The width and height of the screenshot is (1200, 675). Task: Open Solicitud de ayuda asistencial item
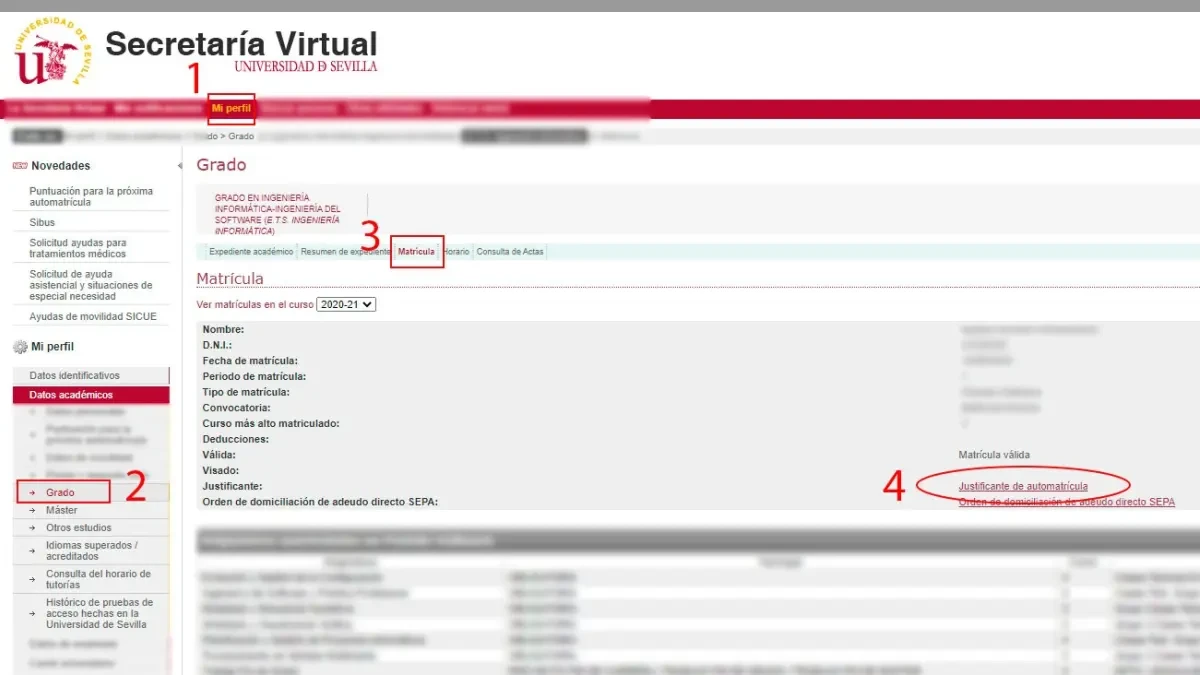point(91,285)
